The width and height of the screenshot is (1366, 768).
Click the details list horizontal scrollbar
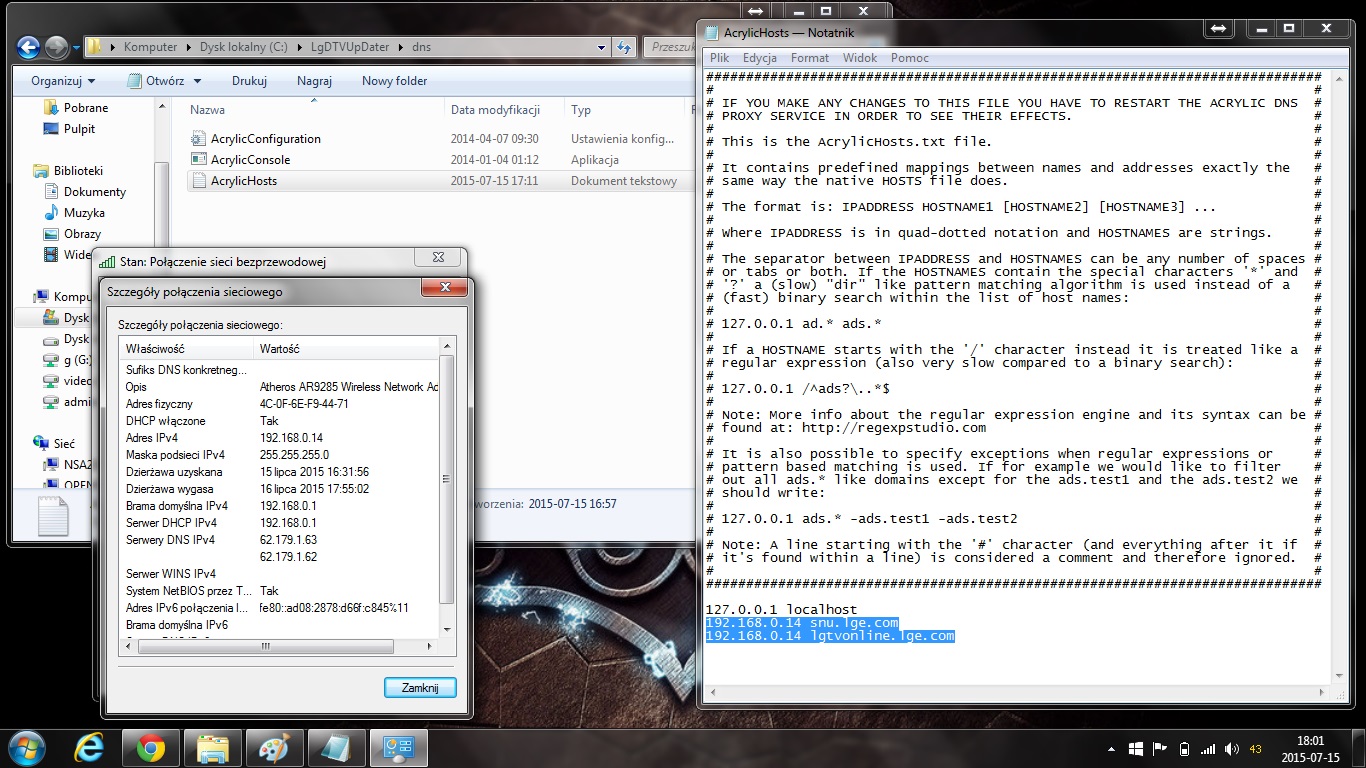click(279, 646)
